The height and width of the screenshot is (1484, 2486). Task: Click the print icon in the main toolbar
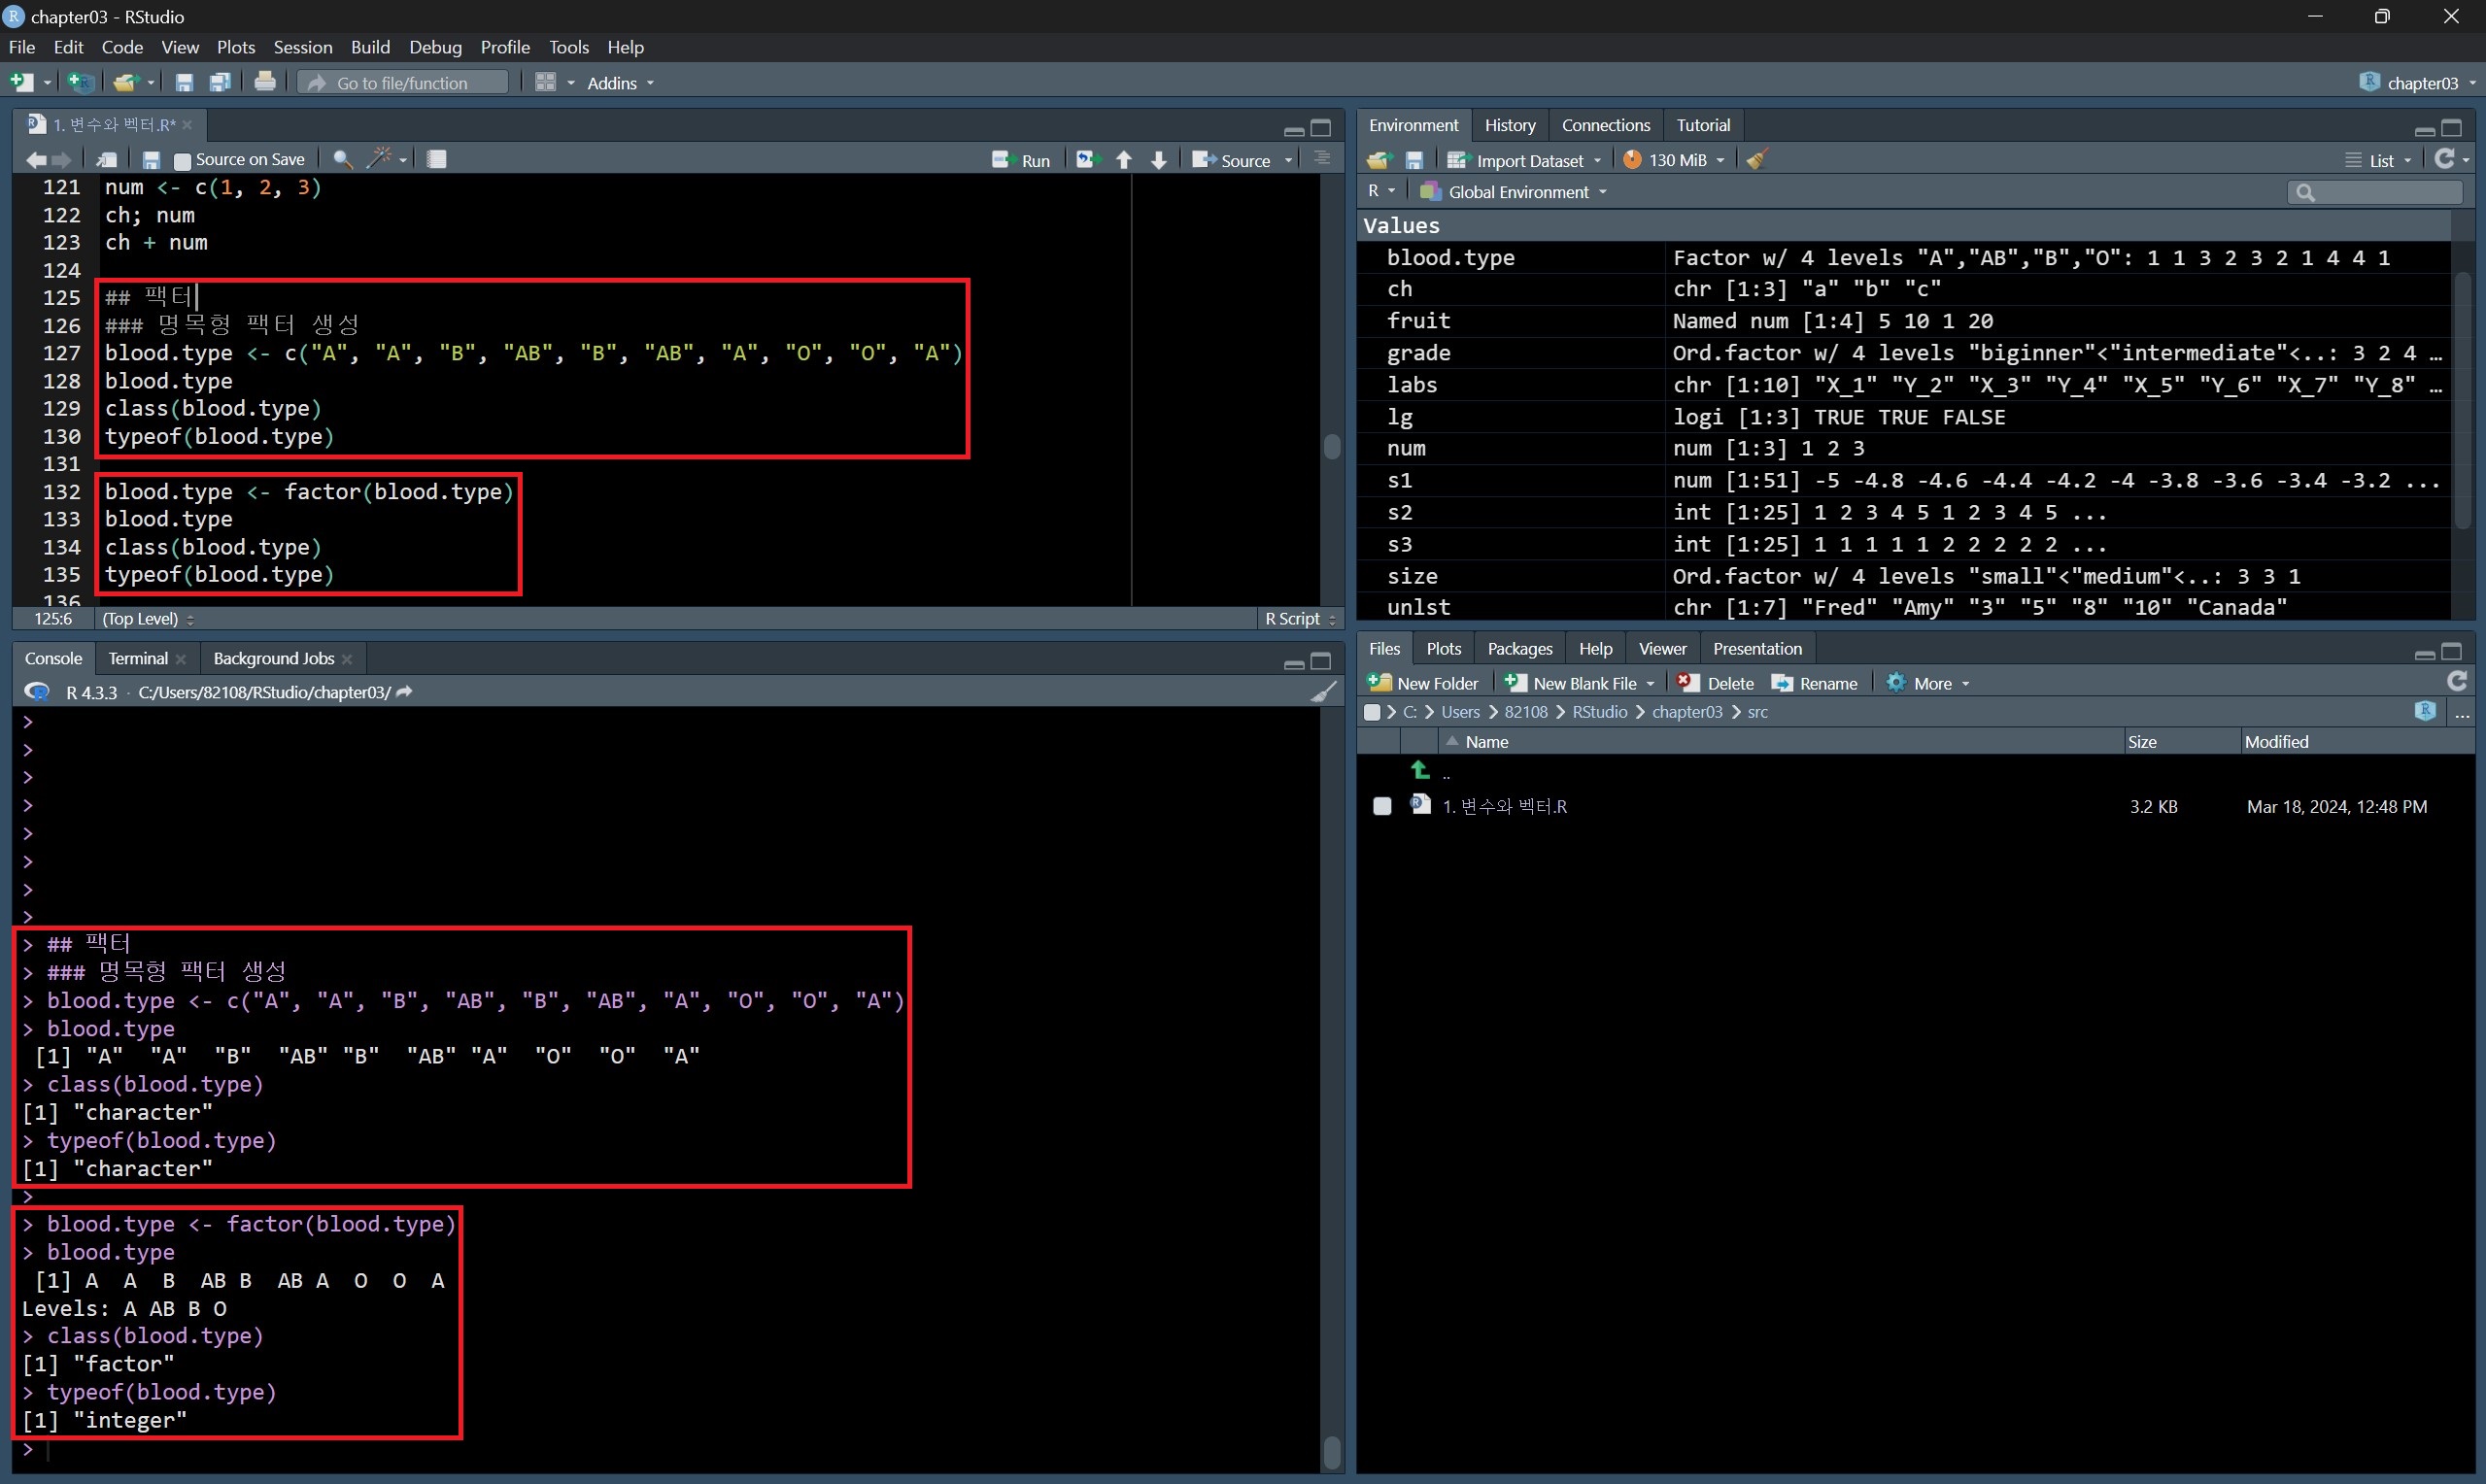[x=265, y=83]
